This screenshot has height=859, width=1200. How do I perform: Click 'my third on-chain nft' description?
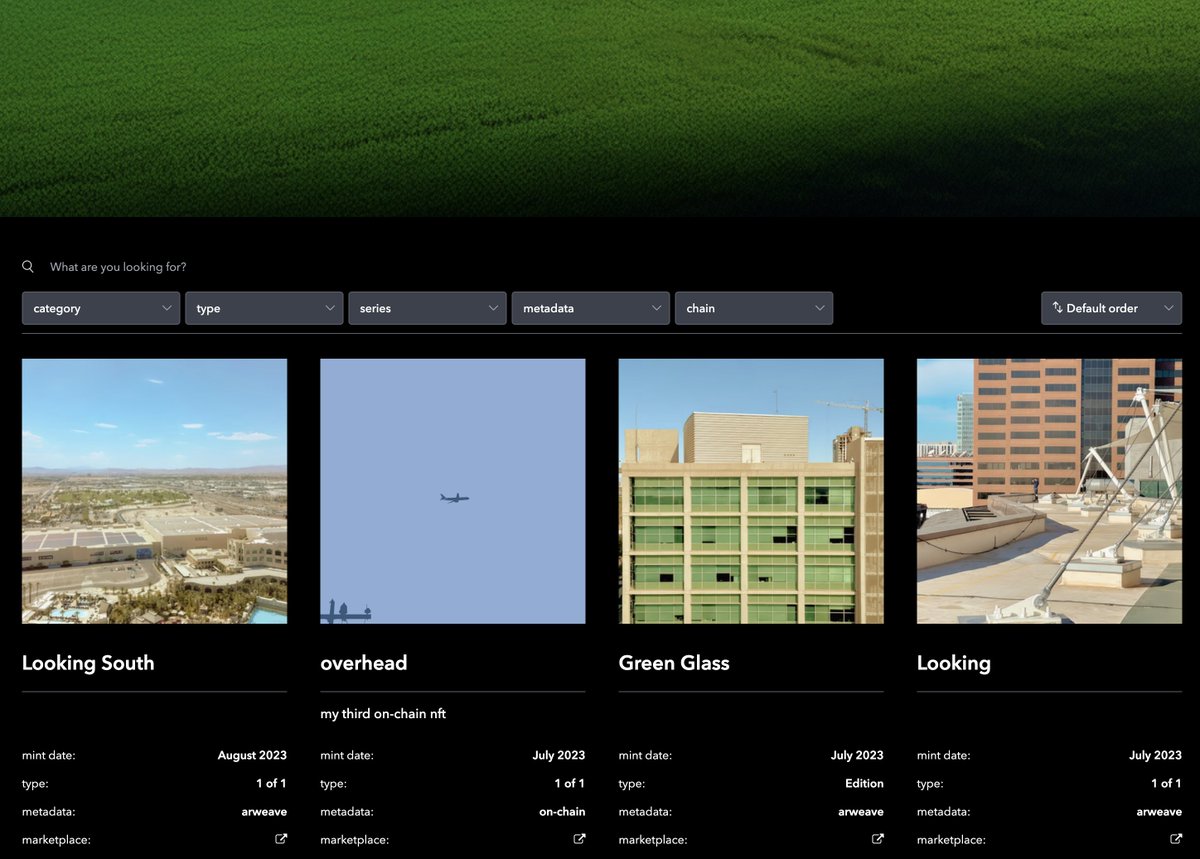(383, 714)
